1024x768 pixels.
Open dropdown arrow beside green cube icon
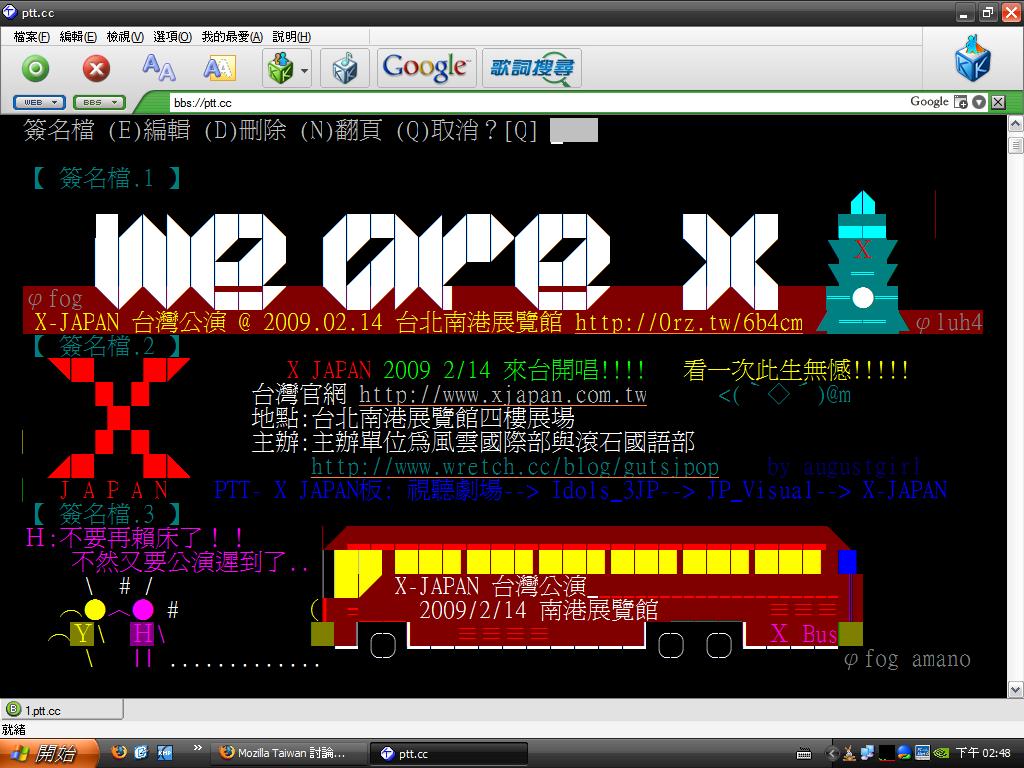pos(304,69)
